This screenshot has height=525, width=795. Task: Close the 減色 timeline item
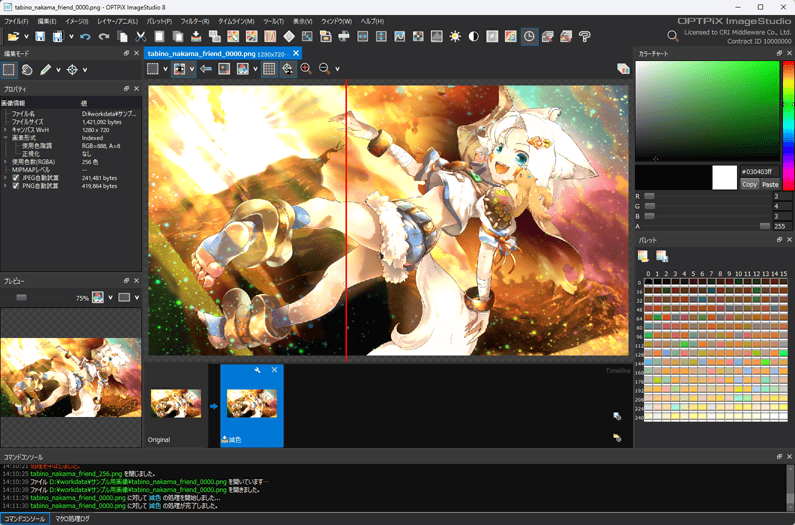point(274,370)
